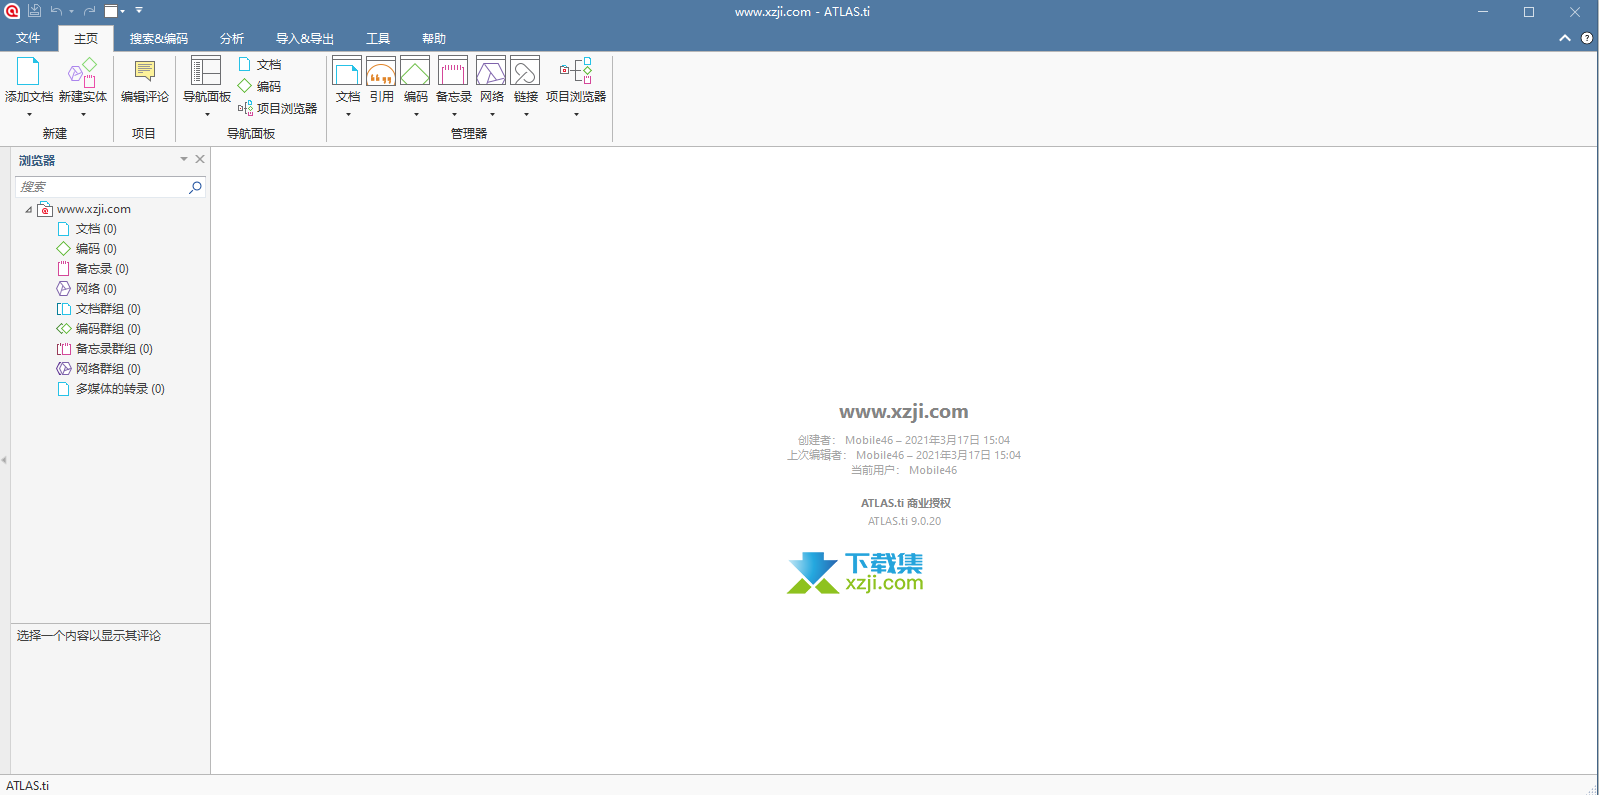Open the Network Manager (网络) icon
Viewport: 1599px width, 795px height.
(491, 71)
